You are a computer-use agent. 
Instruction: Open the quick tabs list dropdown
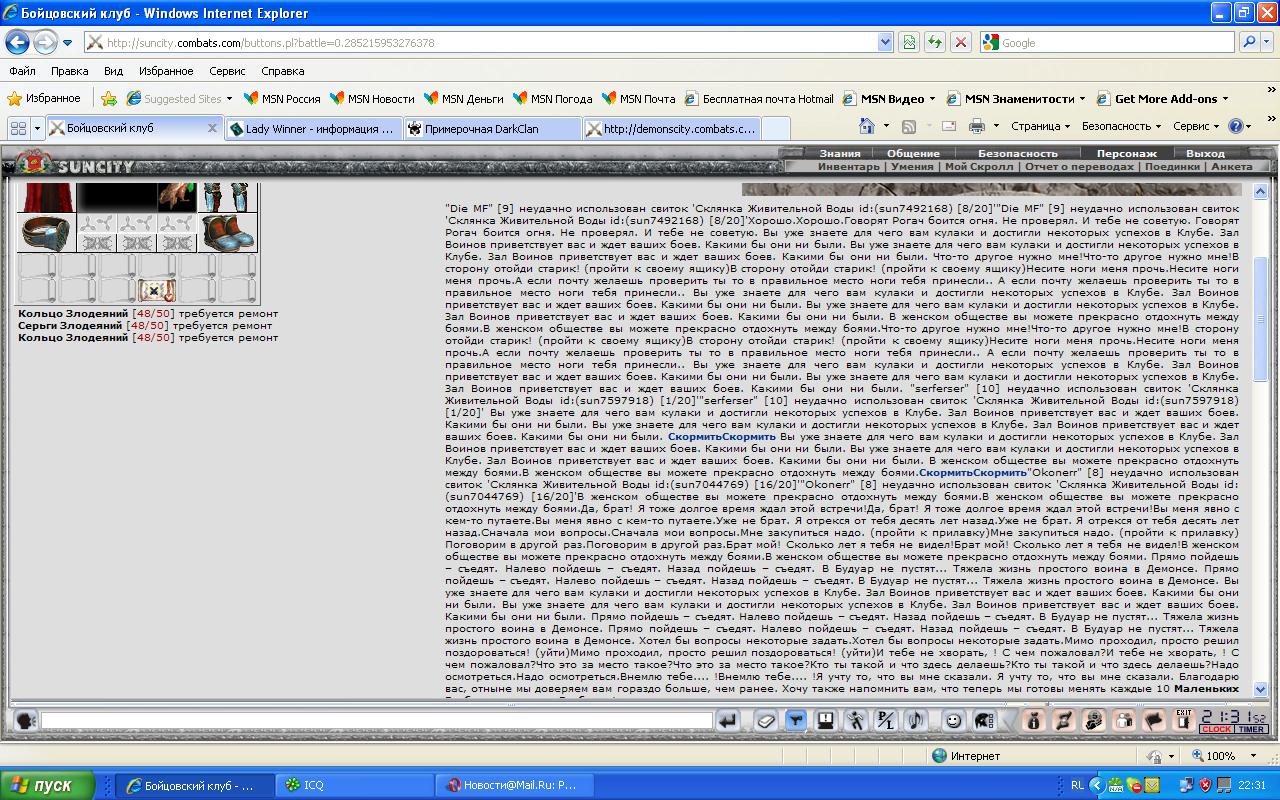click(x=38, y=128)
